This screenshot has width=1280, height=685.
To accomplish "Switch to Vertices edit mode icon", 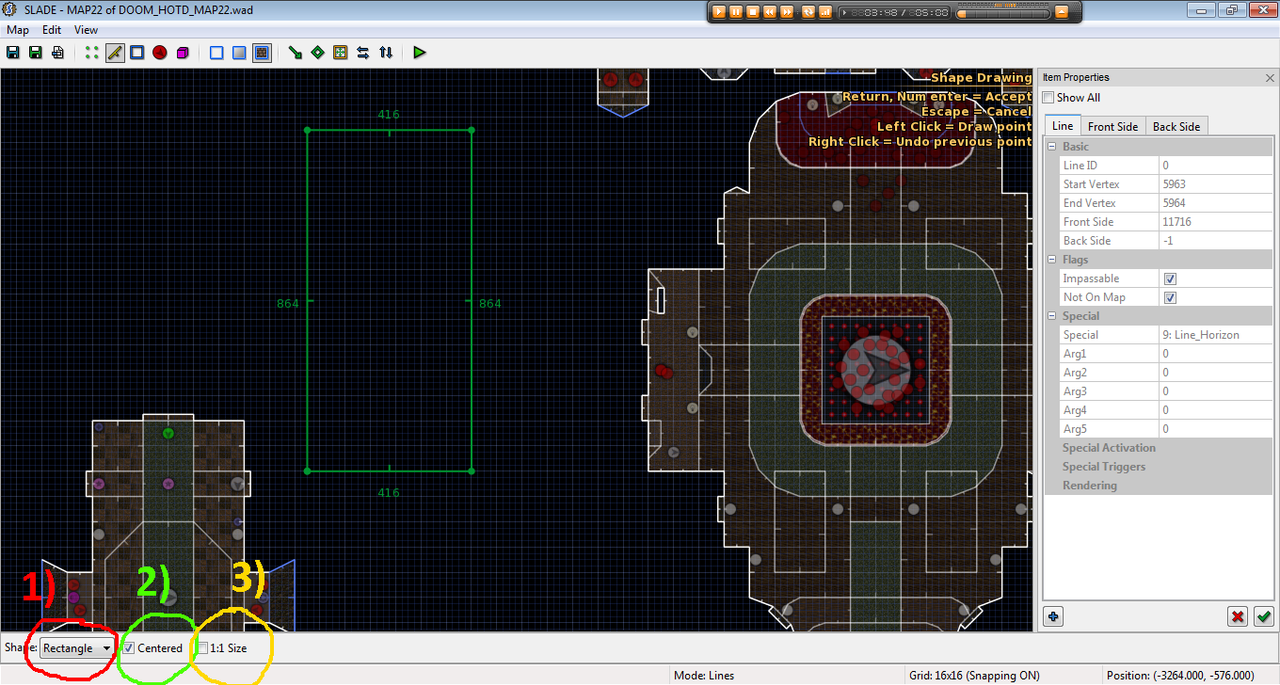I will click(x=92, y=52).
